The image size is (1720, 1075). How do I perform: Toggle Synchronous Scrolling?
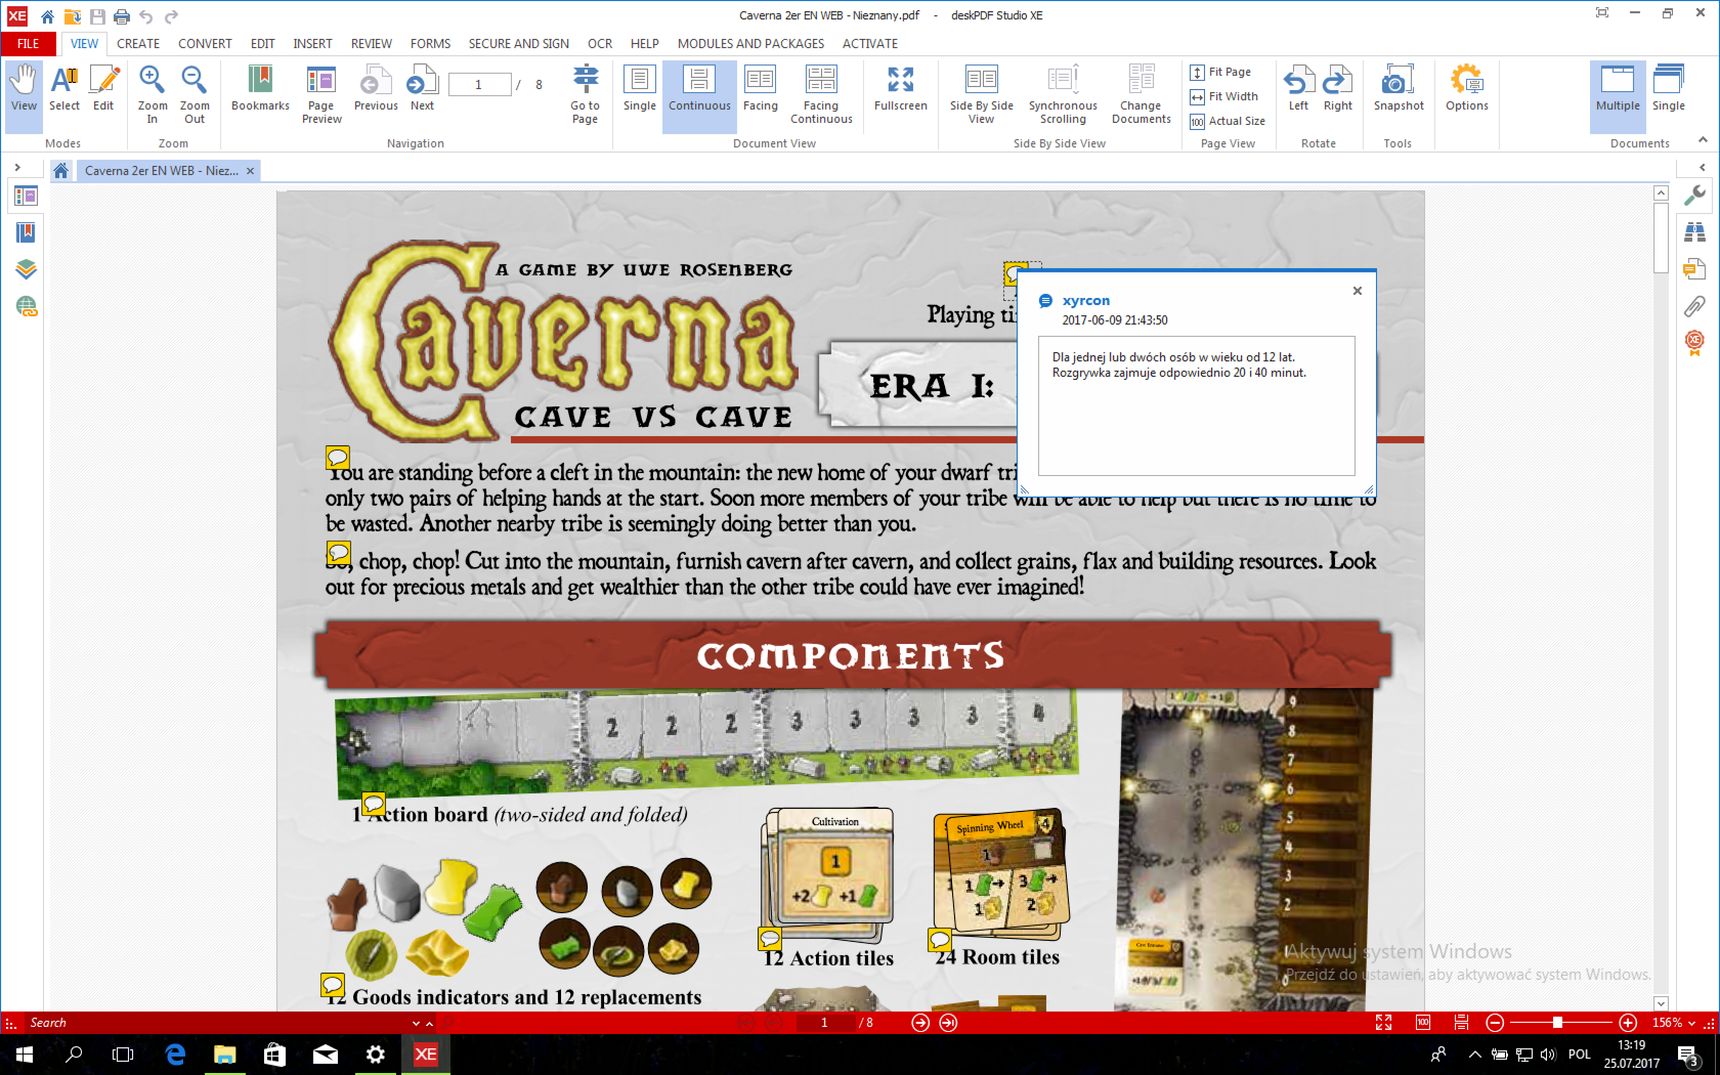click(x=1062, y=93)
